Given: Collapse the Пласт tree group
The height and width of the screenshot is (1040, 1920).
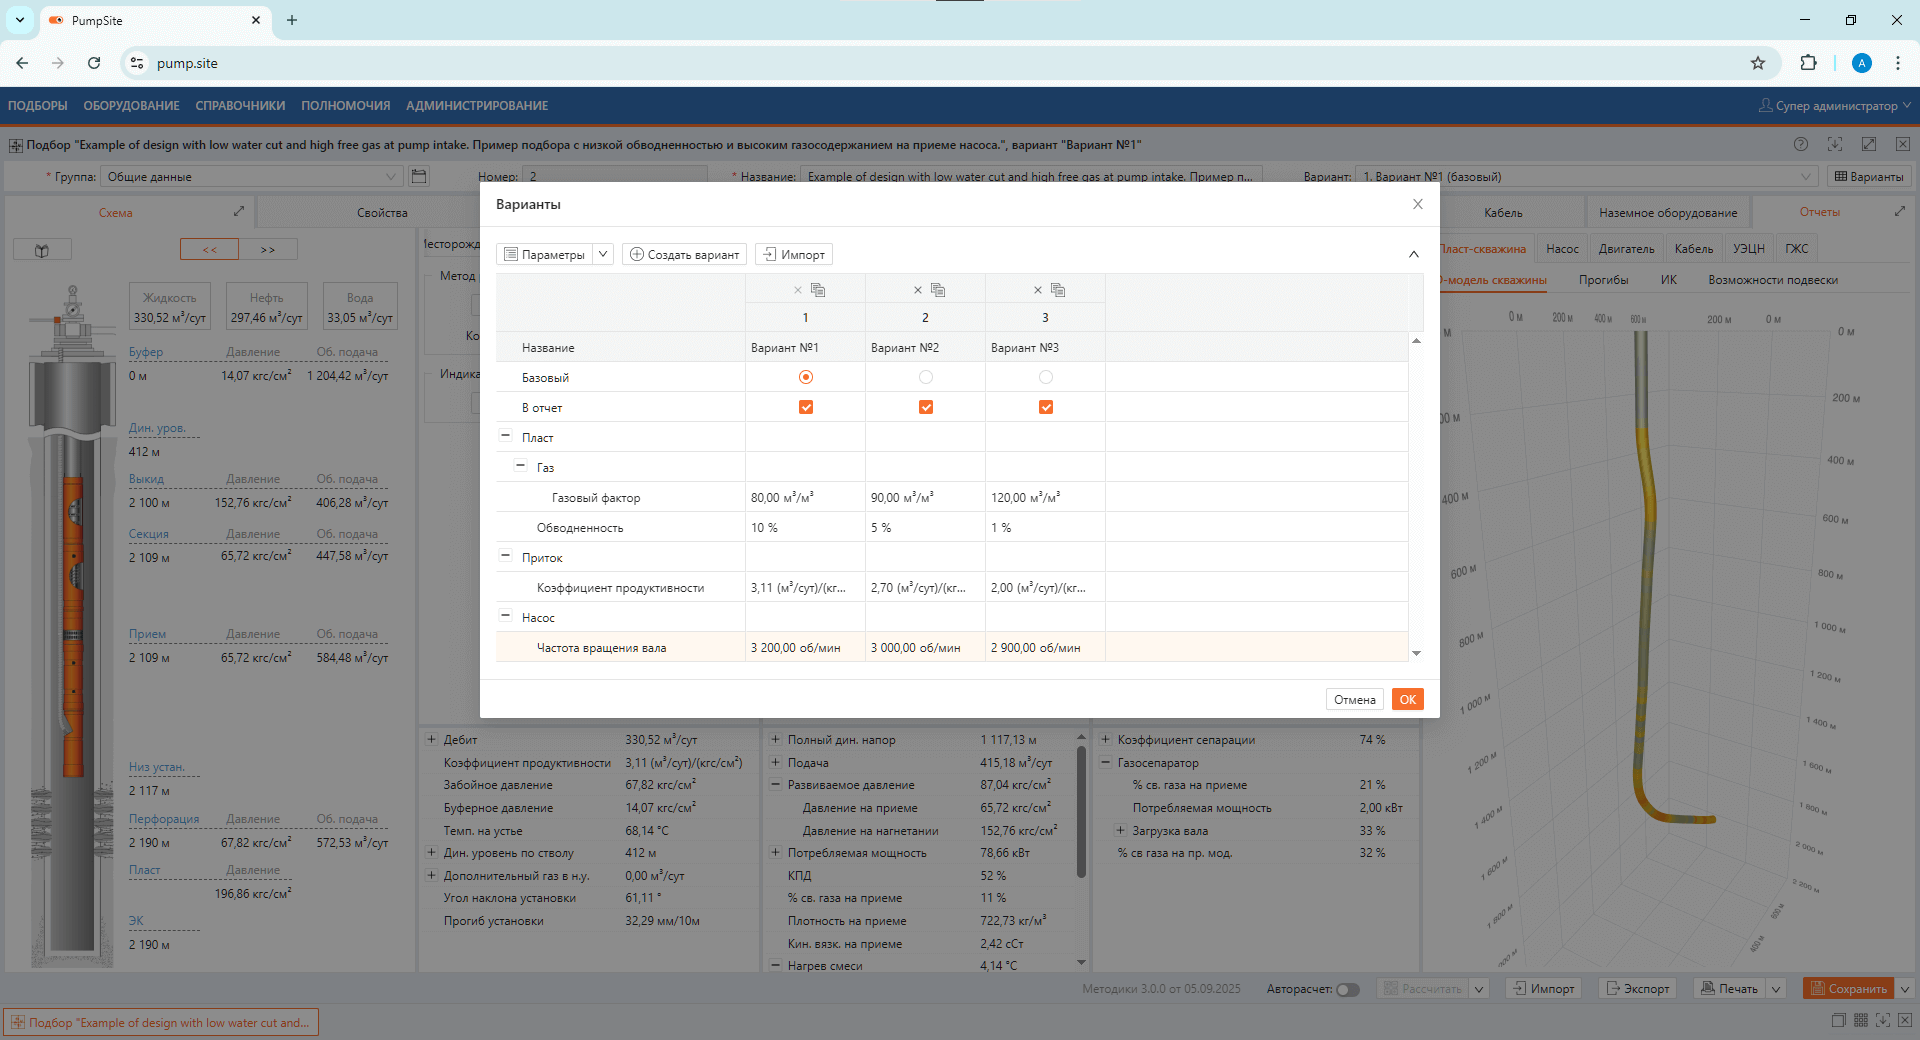Looking at the screenshot, I should [506, 437].
